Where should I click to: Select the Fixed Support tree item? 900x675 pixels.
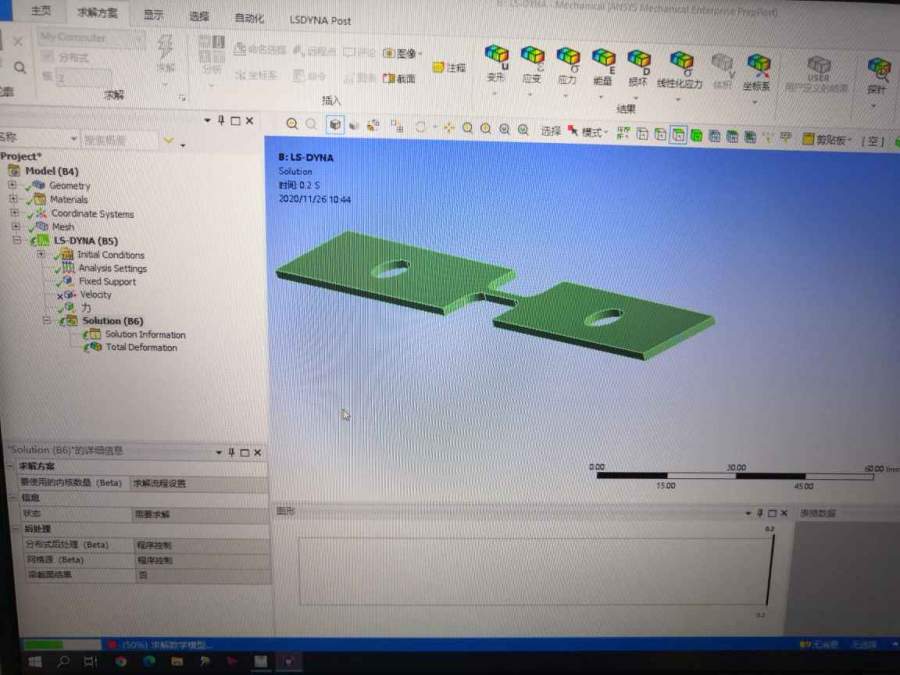(x=107, y=281)
